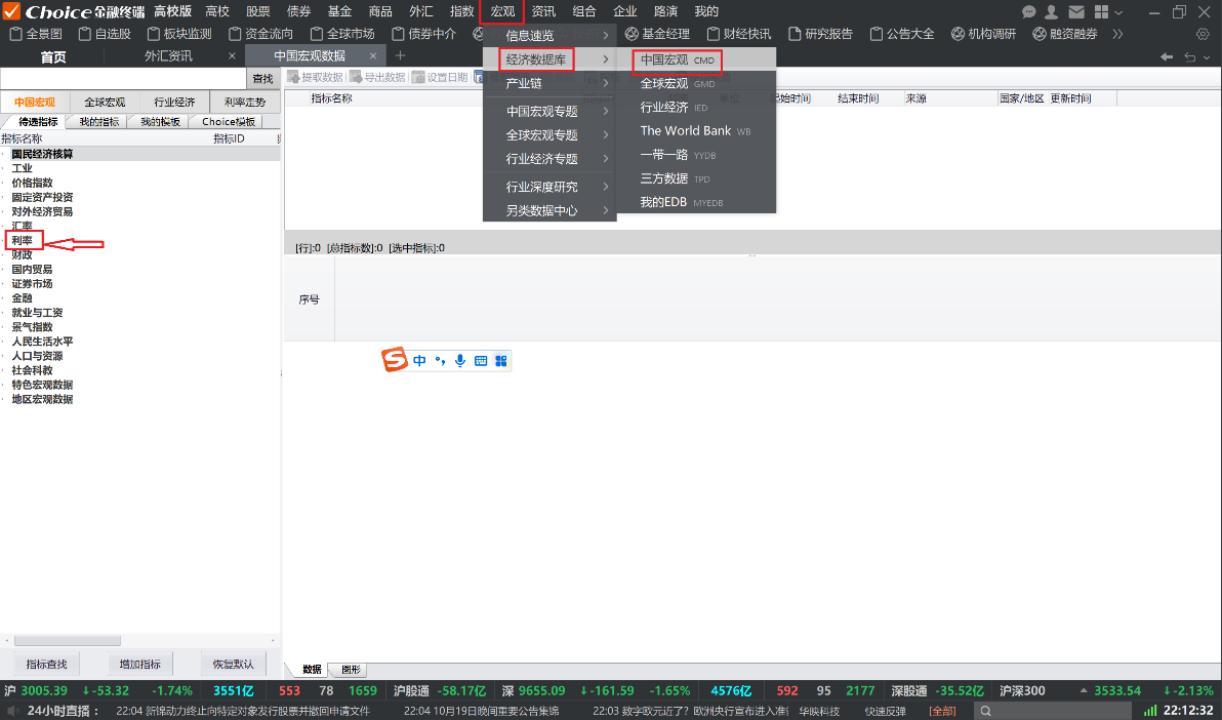Close the 外汇资讯 tab
This screenshot has width=1222, height=720.
tap(232, 56)
